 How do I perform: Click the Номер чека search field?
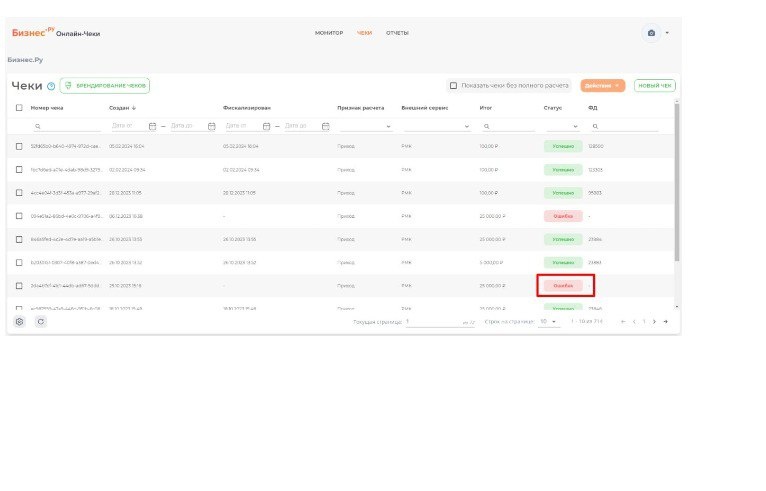(x=67, y=127)
